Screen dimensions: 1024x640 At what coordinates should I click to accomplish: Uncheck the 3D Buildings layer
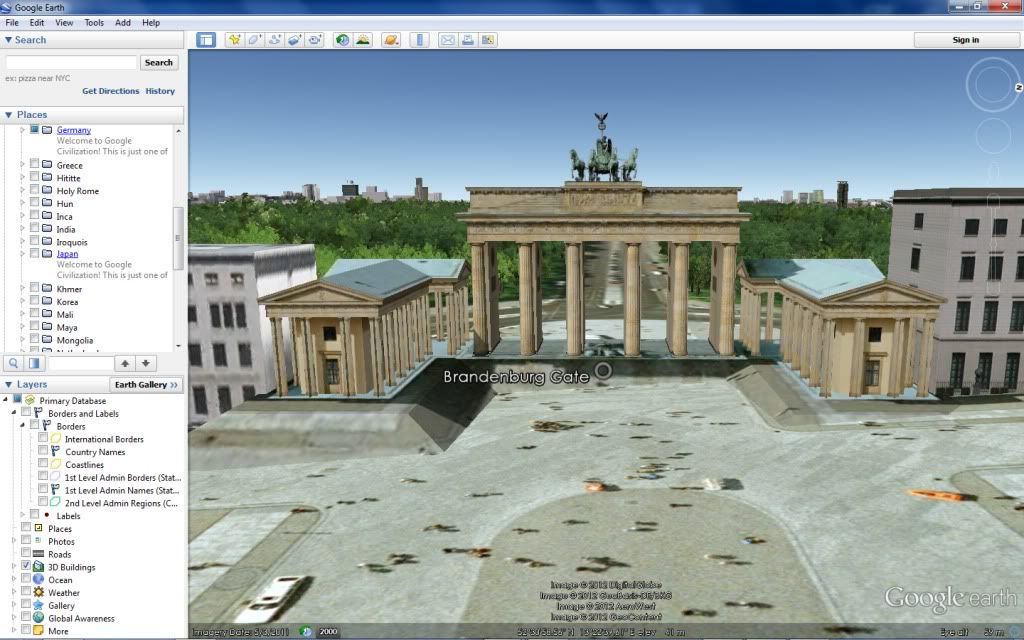click(x=26, y=566)
